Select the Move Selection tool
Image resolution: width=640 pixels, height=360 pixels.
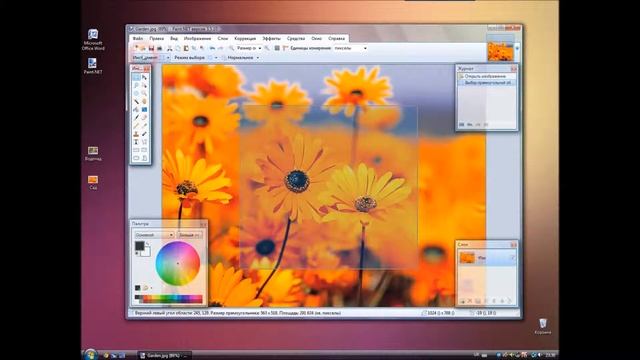[x=144, y=85]
